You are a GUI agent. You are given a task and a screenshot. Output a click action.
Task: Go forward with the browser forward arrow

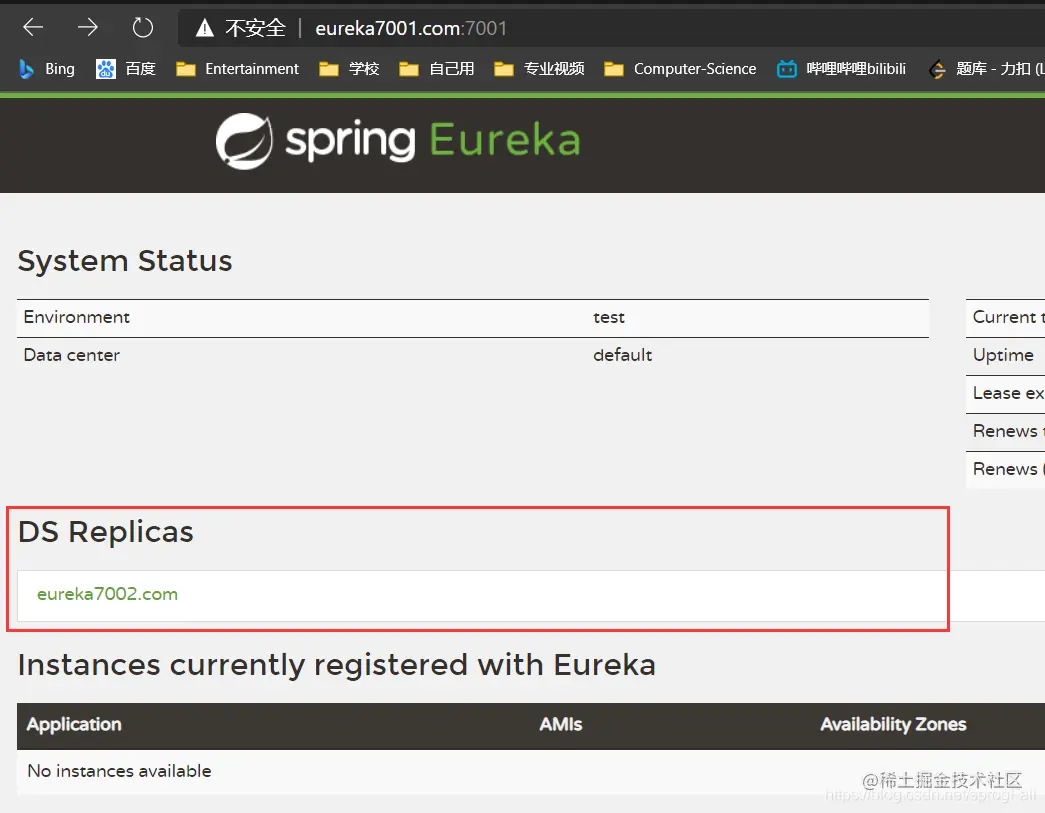pos(87,28)
